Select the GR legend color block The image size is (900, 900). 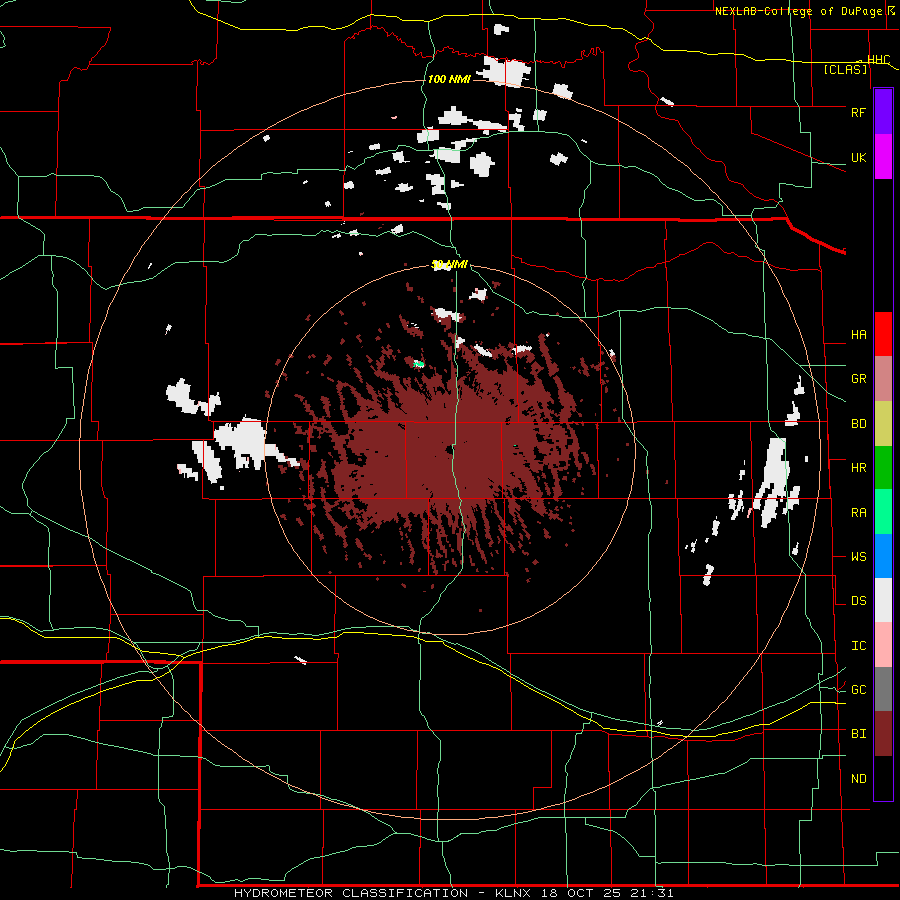click(x=883, y=379)
